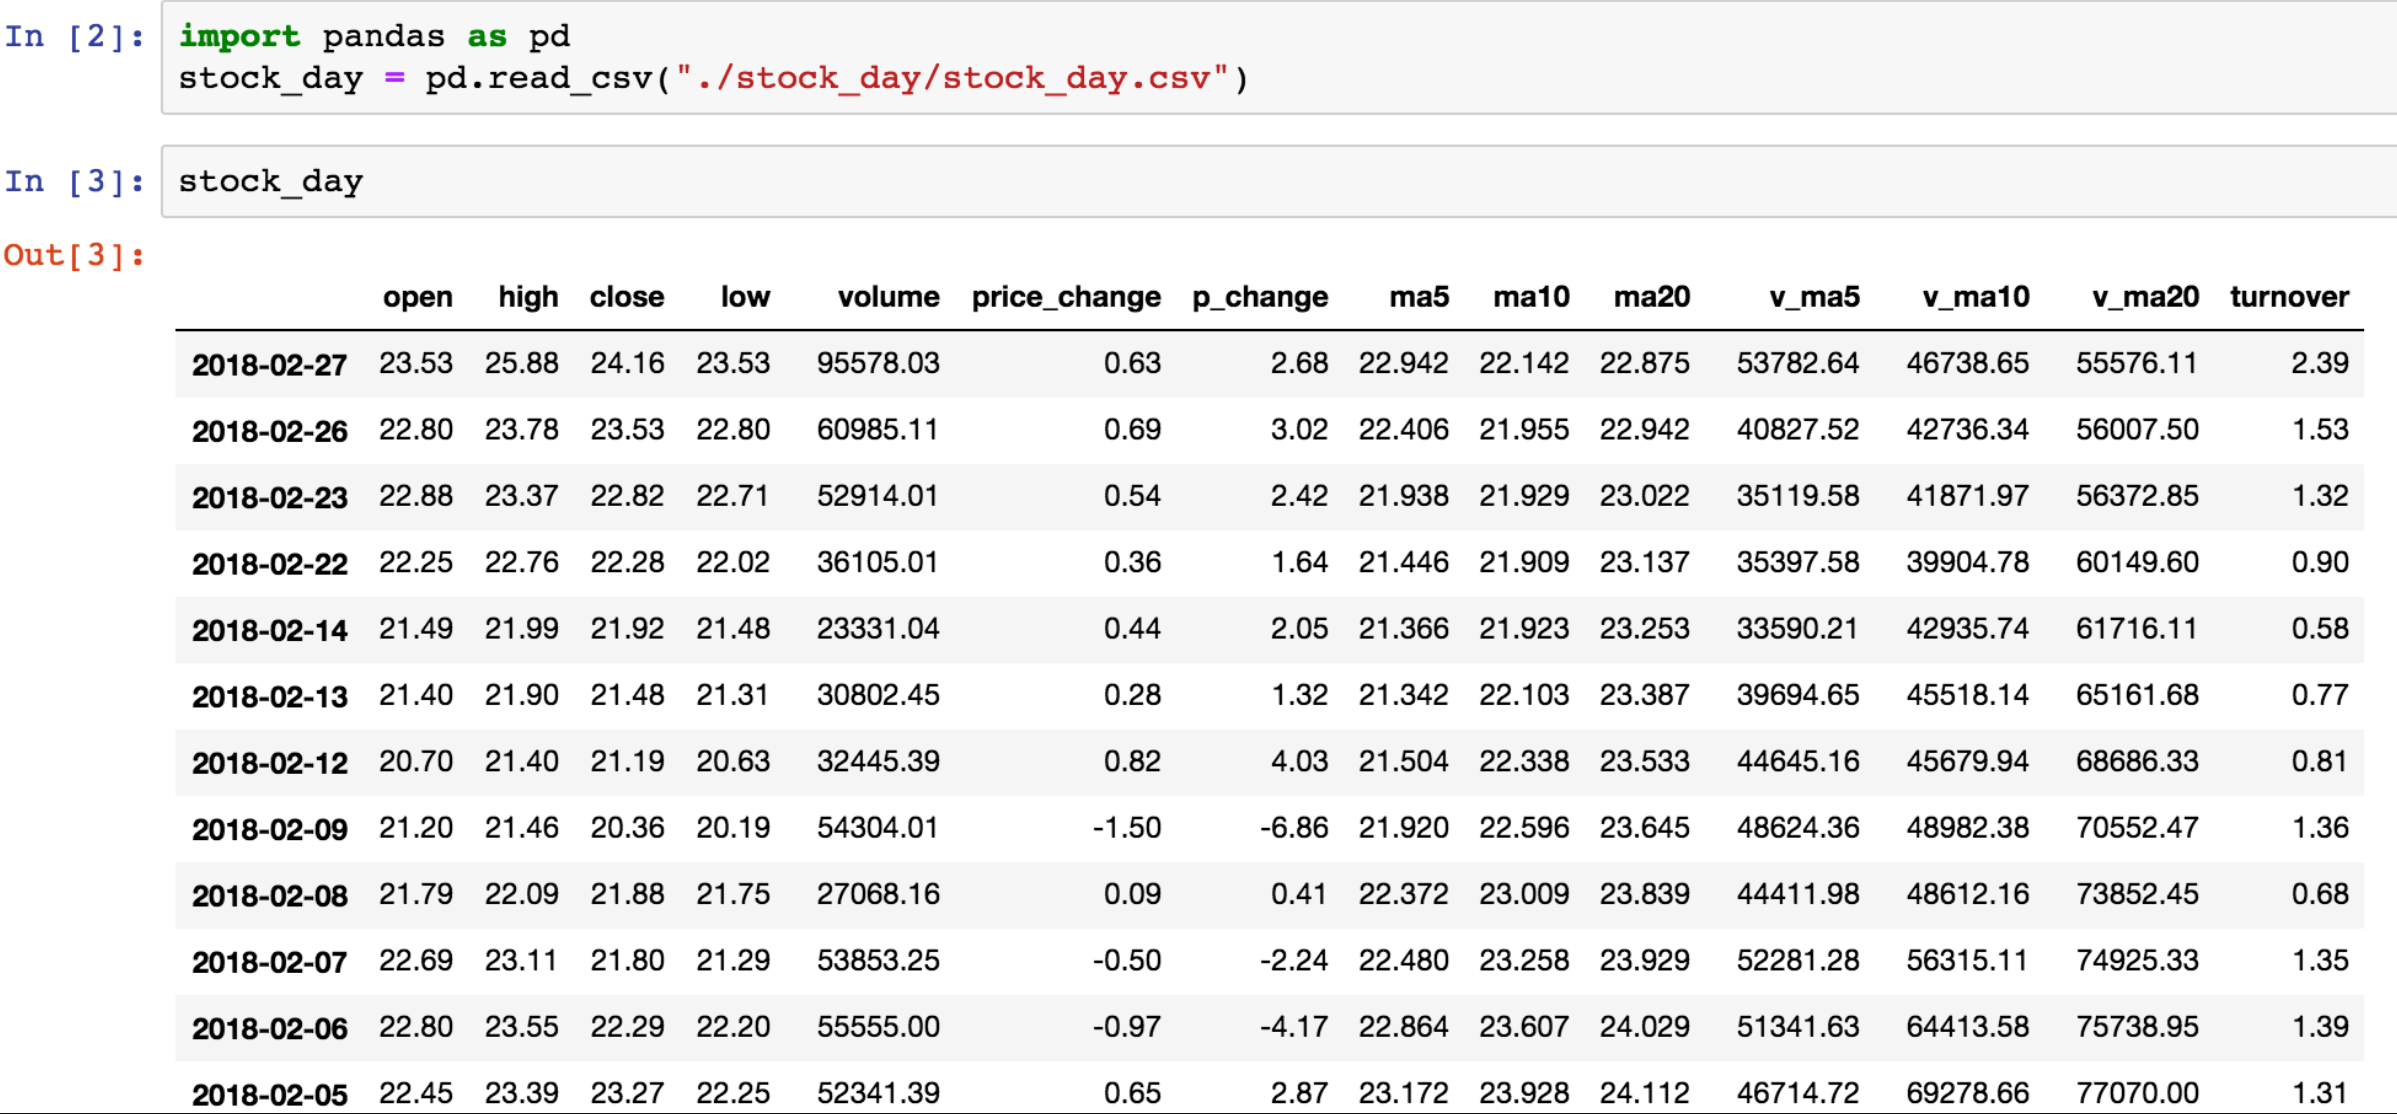2397x1114 pixels.
Task: Click the v_ma20 value 77070.00
Action: coord(2137,1092)
